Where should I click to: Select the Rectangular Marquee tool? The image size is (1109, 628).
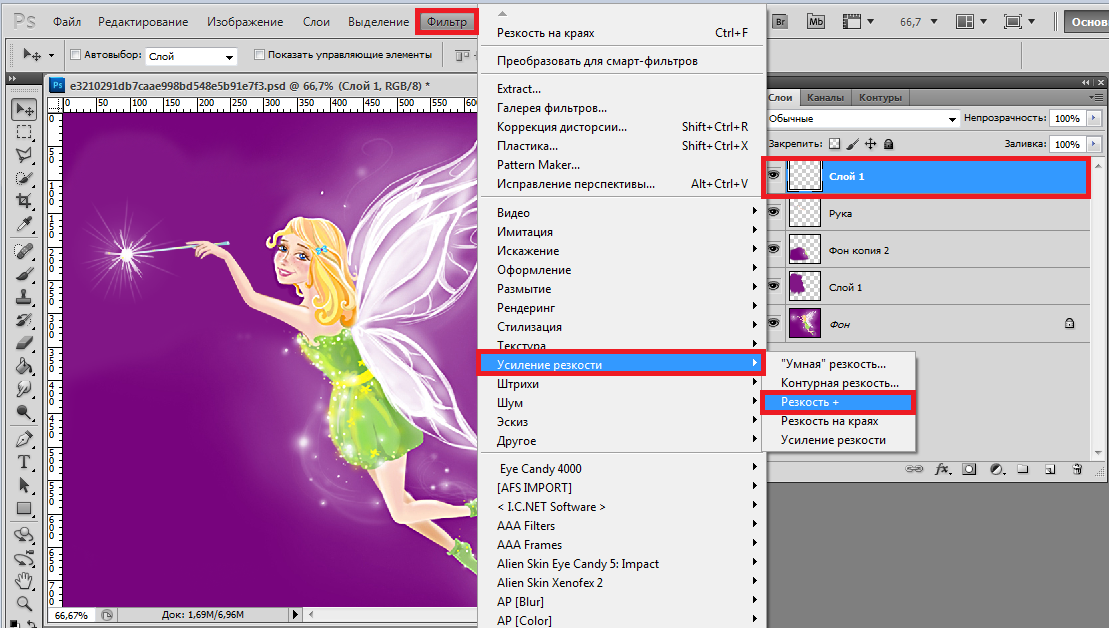[24, 132]
